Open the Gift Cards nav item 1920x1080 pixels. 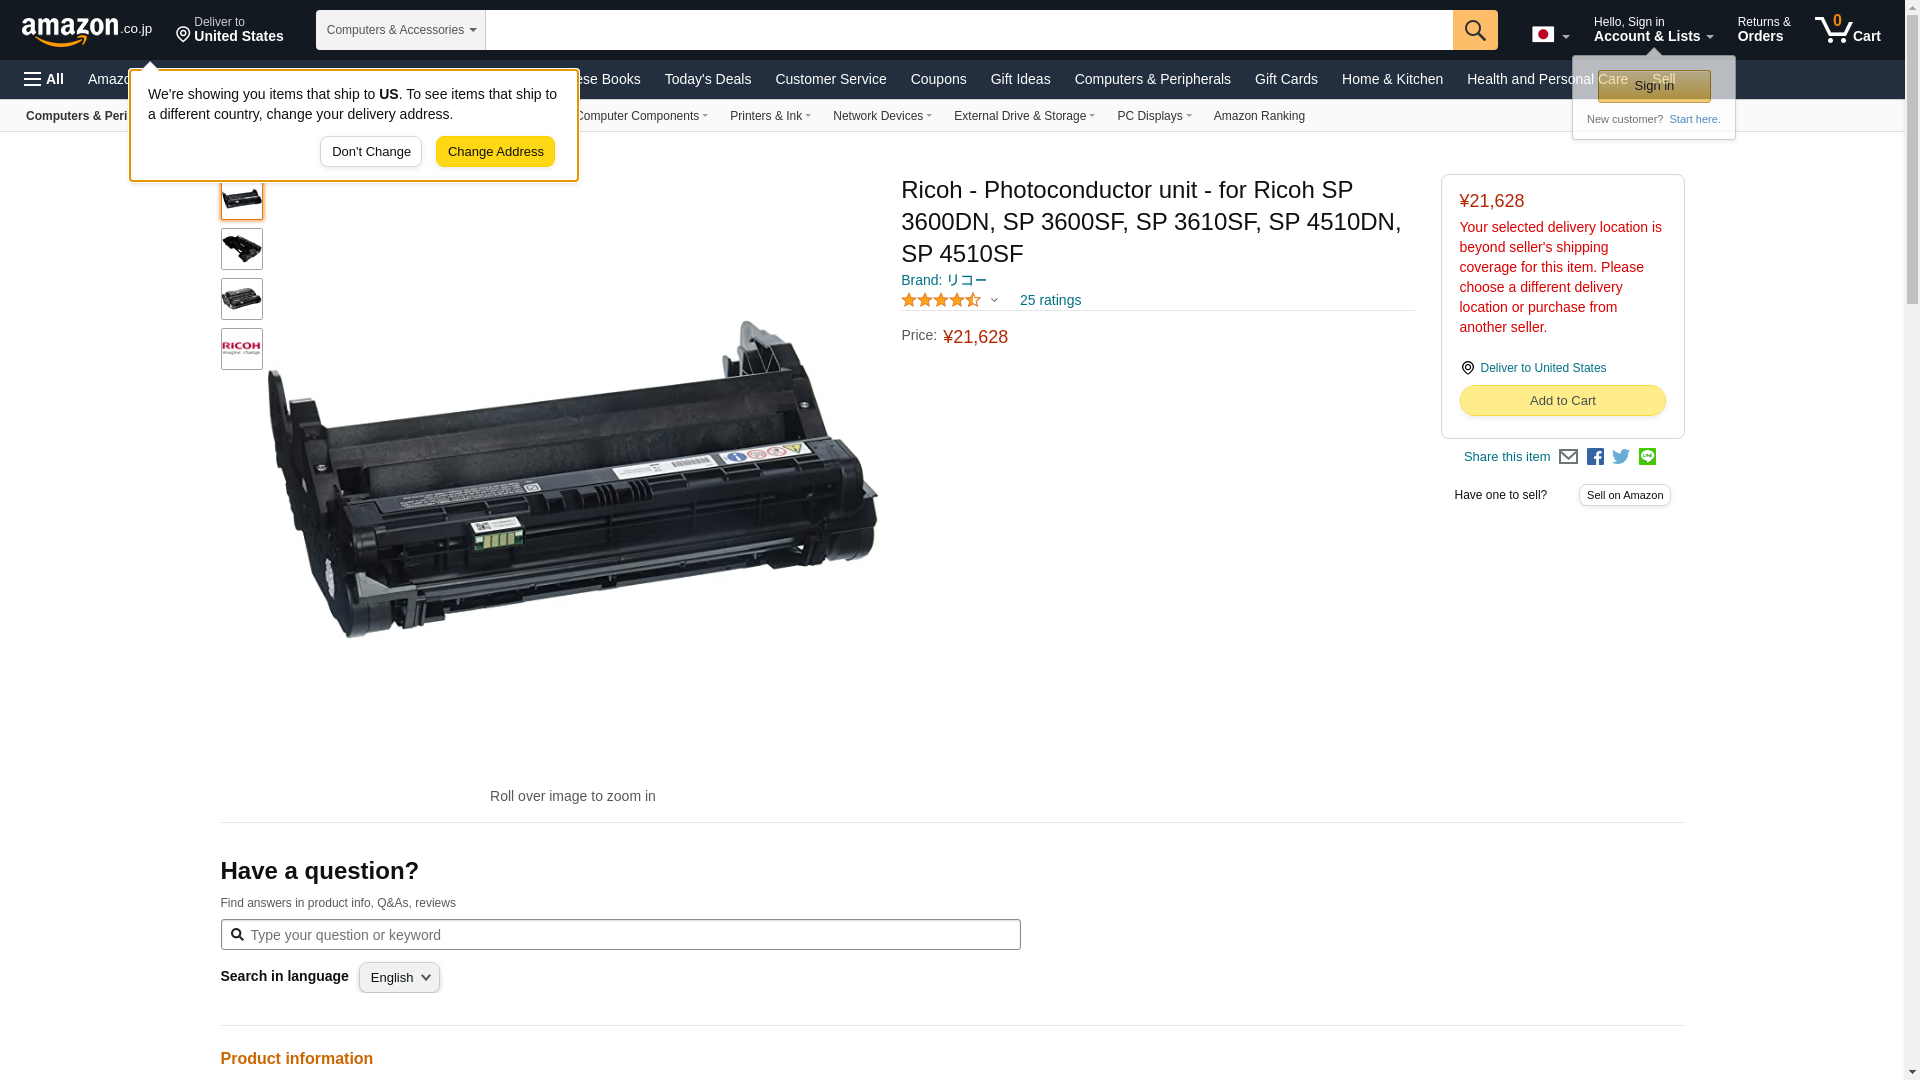(x=1286, y=79)
